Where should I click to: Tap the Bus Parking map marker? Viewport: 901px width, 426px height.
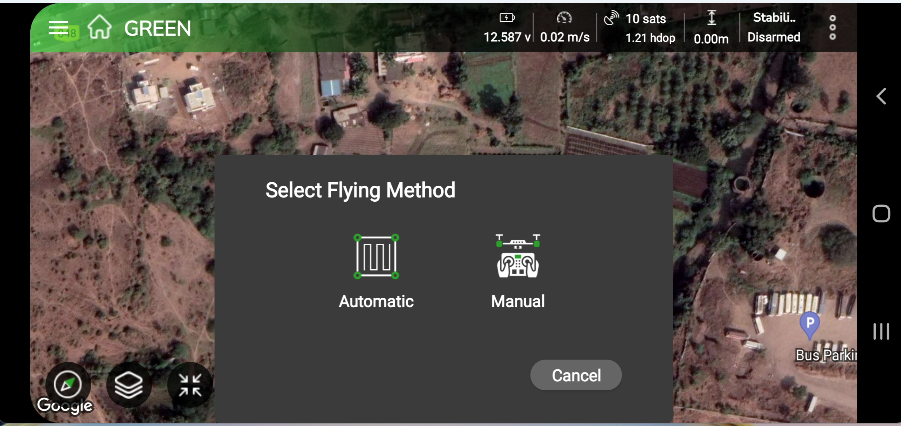click(x=810, y=324)
